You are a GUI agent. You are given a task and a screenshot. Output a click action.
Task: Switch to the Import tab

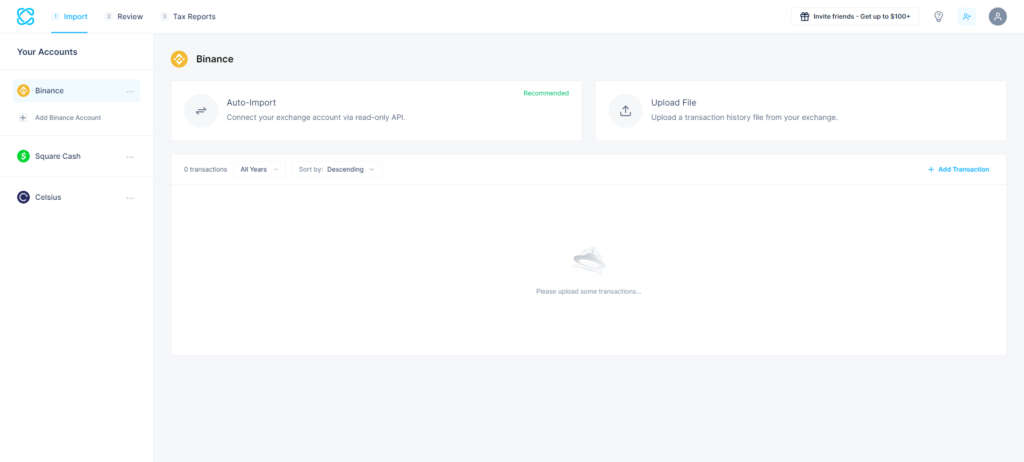pos(69,16)
